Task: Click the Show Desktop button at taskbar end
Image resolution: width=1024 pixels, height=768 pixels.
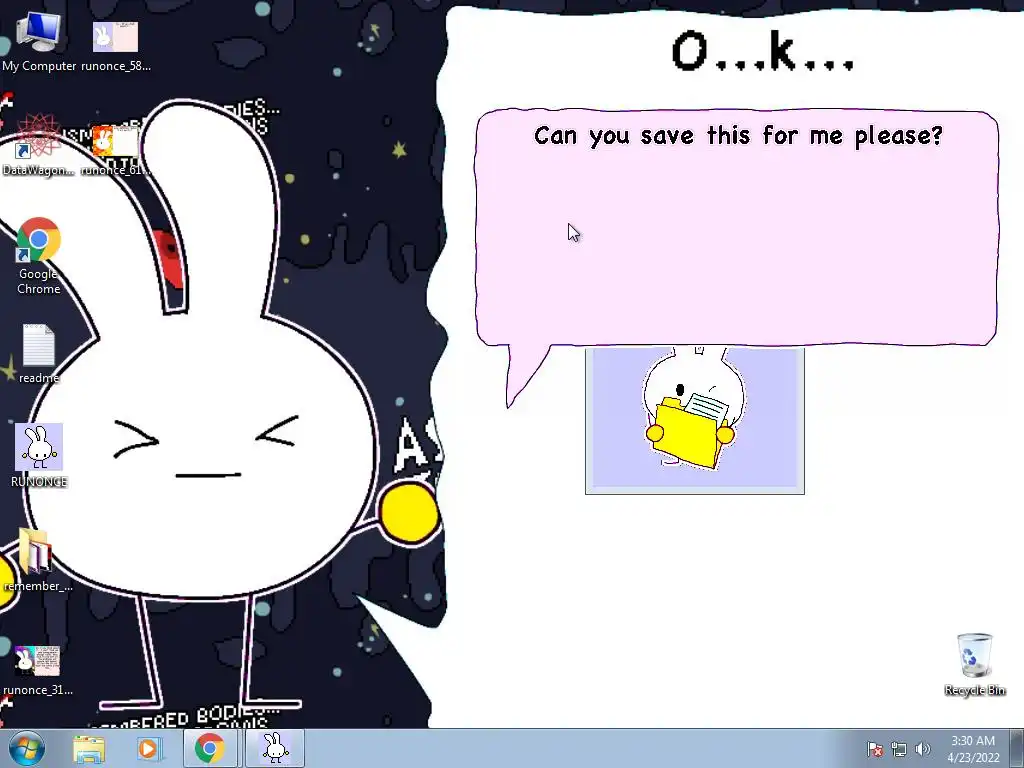Action: coord(1017,748)
